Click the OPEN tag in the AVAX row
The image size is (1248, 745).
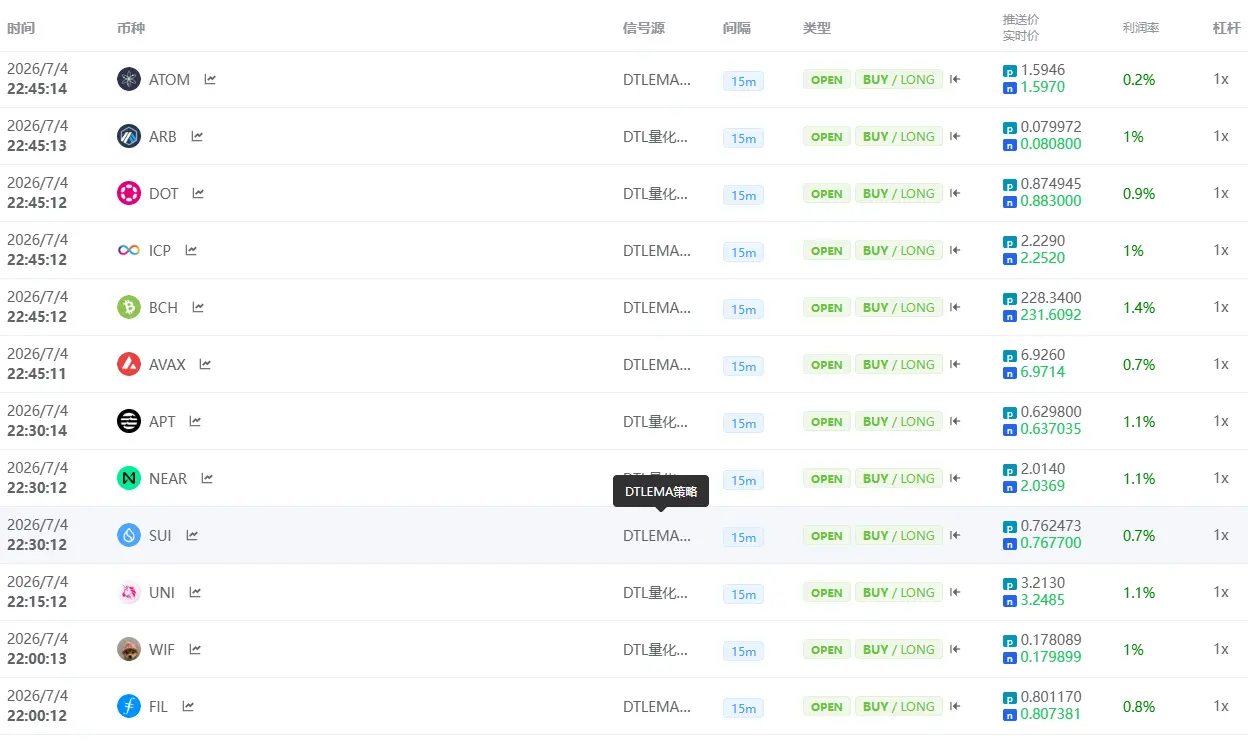coord(827,364)
